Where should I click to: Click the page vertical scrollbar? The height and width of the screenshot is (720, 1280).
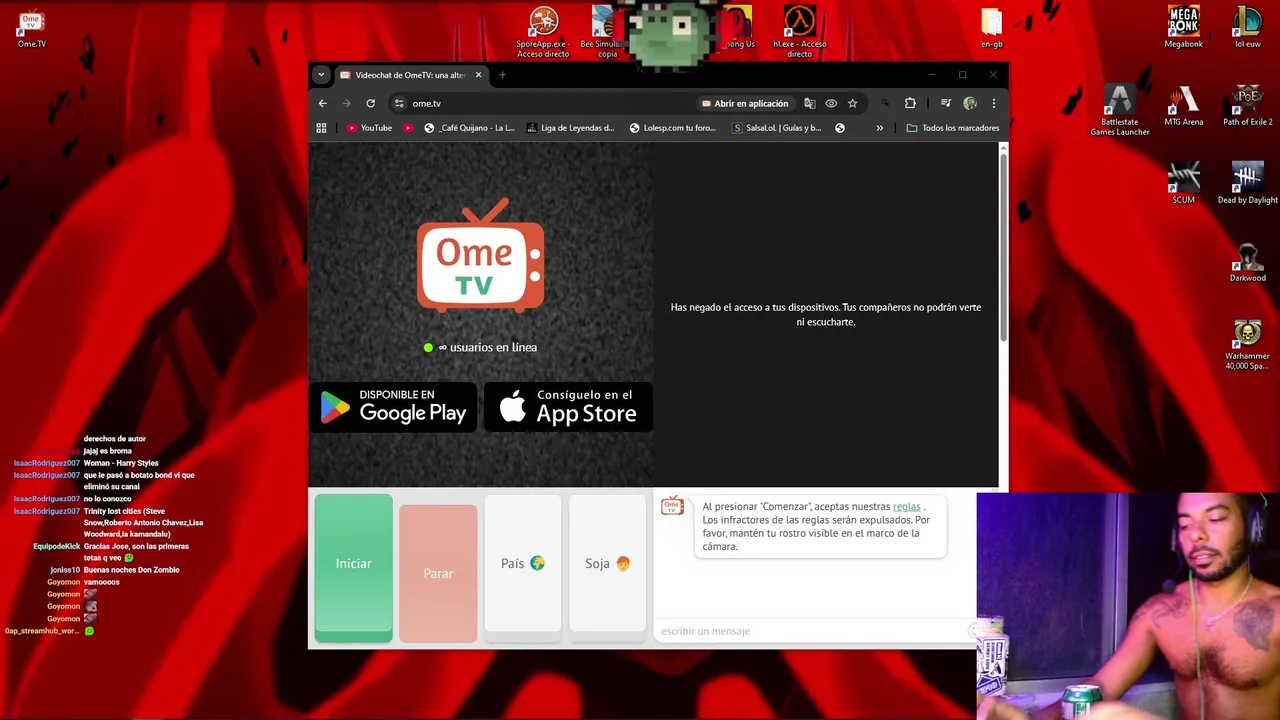pyautogui.click(x=1003, y=247)
